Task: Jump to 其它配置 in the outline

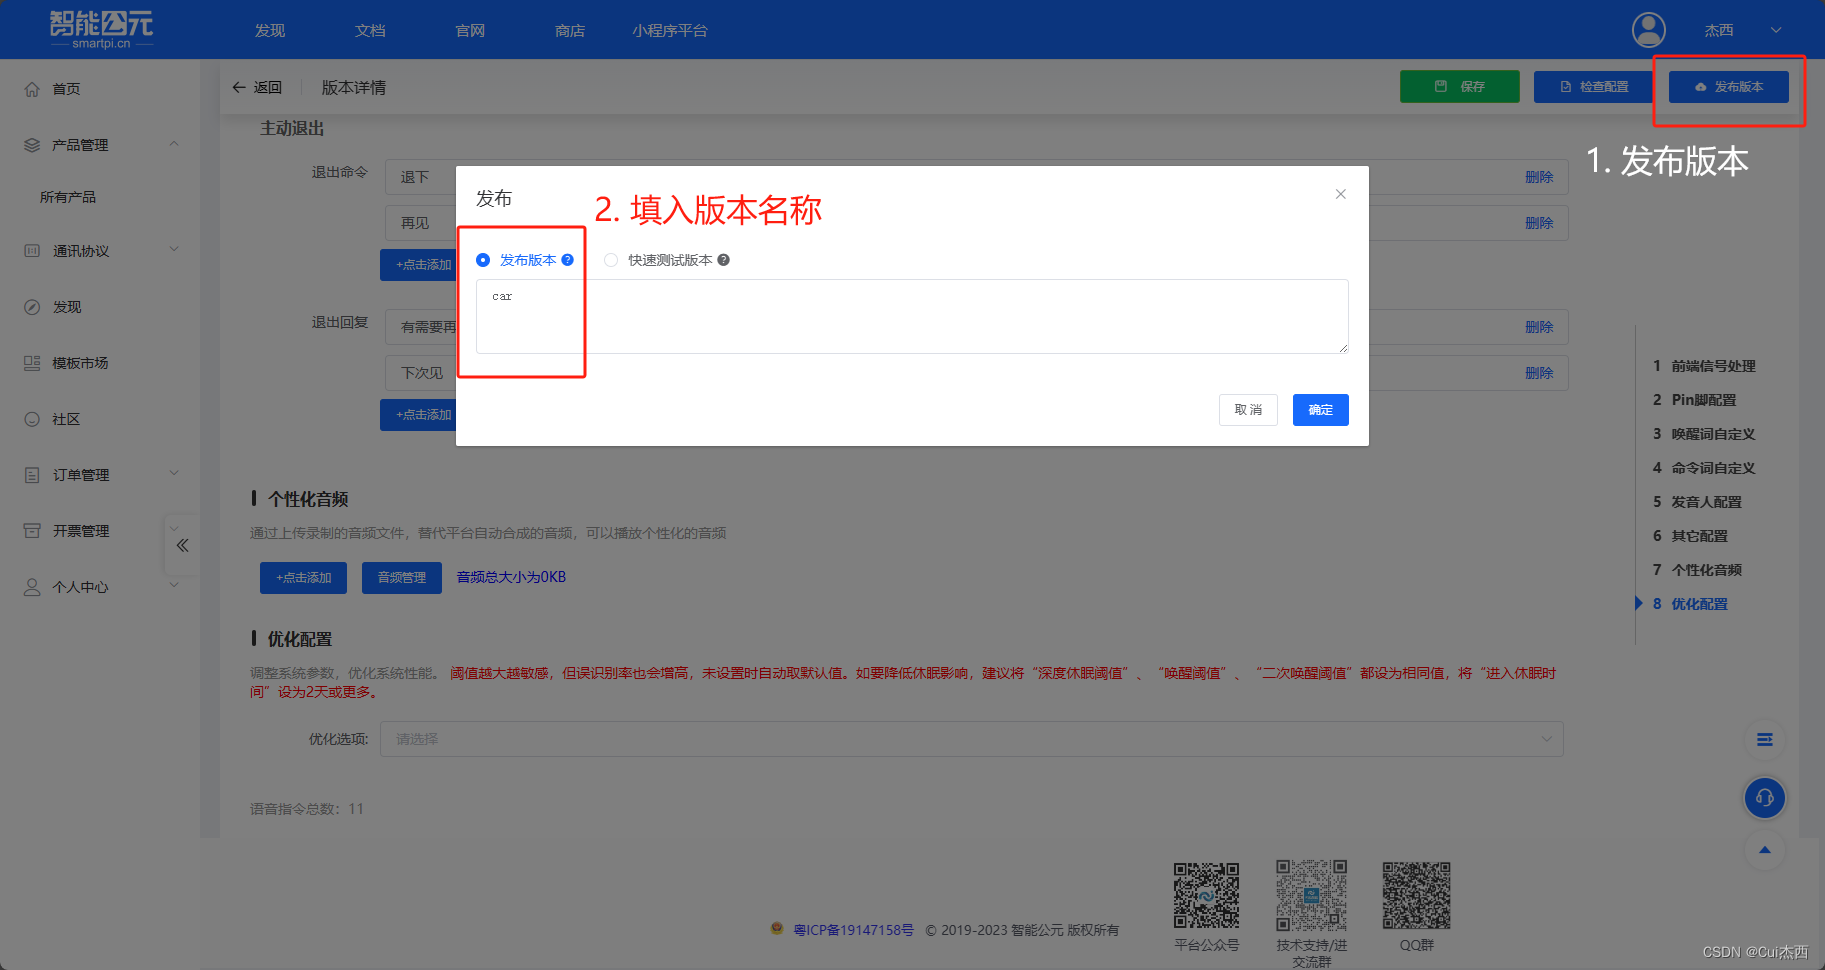Action: click(x=1699, y=536)
